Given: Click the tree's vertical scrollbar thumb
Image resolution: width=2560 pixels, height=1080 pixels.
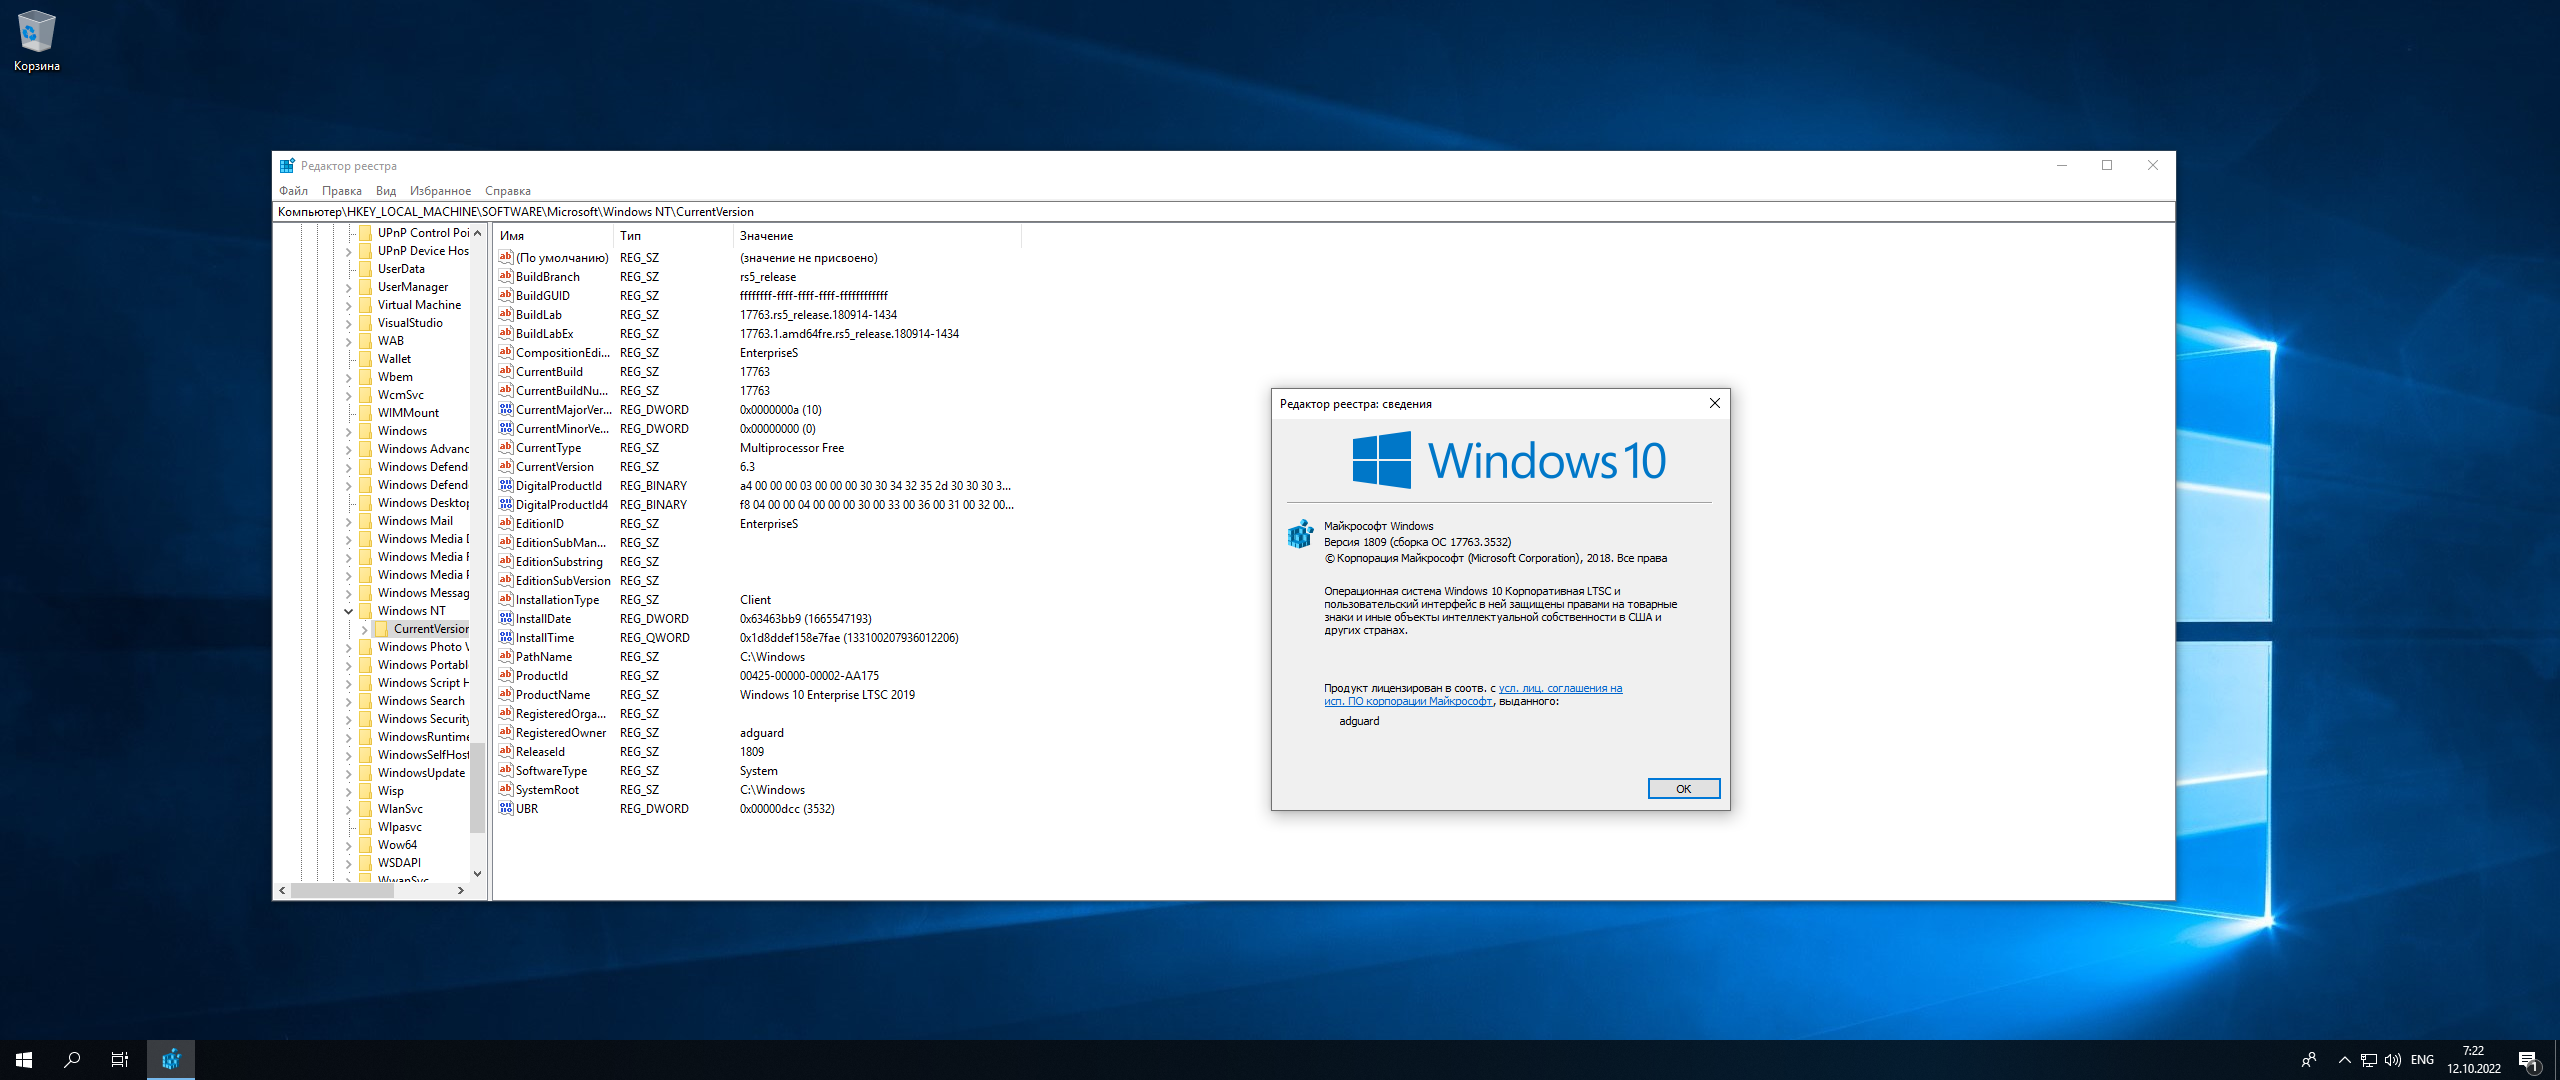Looking at the screenshot, I should [477, 788].
